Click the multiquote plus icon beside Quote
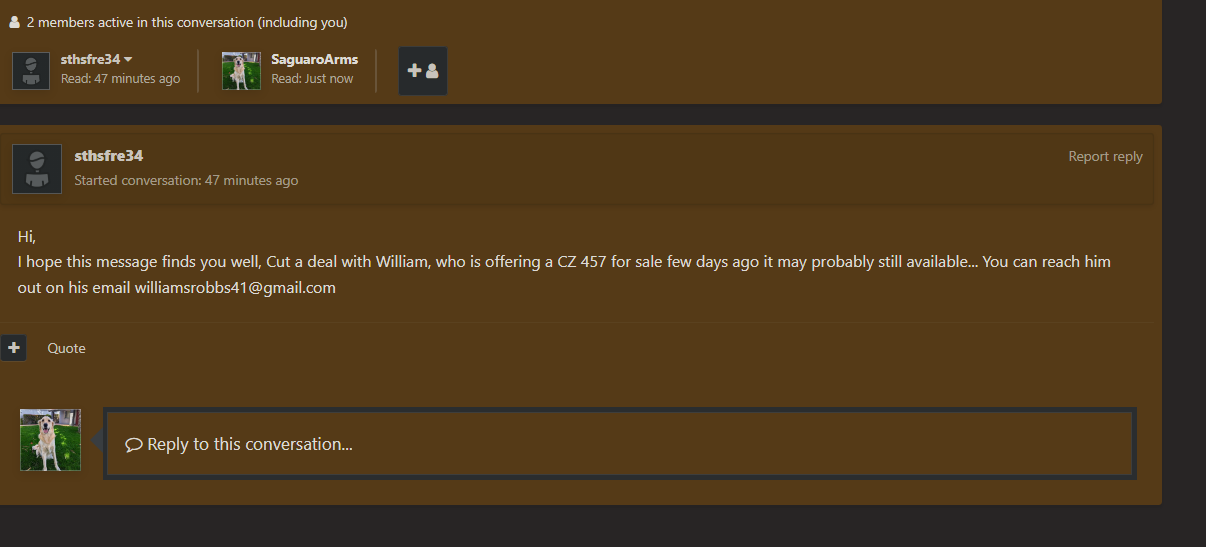Screen dimensions: 1206x547 (13, 348)
